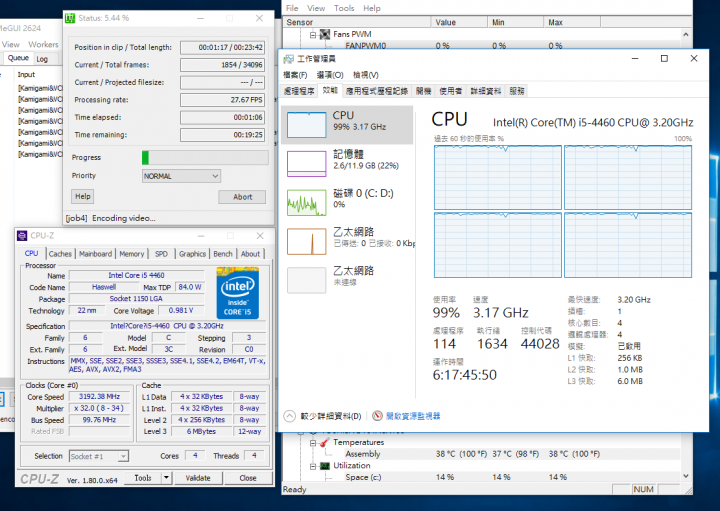This screenshot has height=511, width=720.
Task: Switch to the Mainboard tab in CPU-Z
Action: (96, 254)
